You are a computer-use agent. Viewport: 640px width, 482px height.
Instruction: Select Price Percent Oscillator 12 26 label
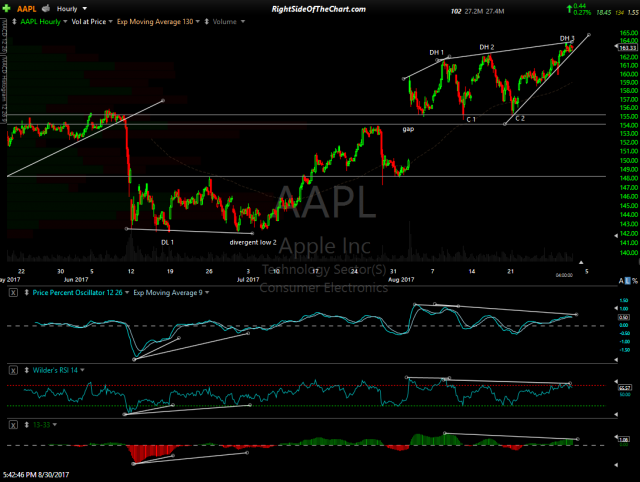(x=78, y=293)
